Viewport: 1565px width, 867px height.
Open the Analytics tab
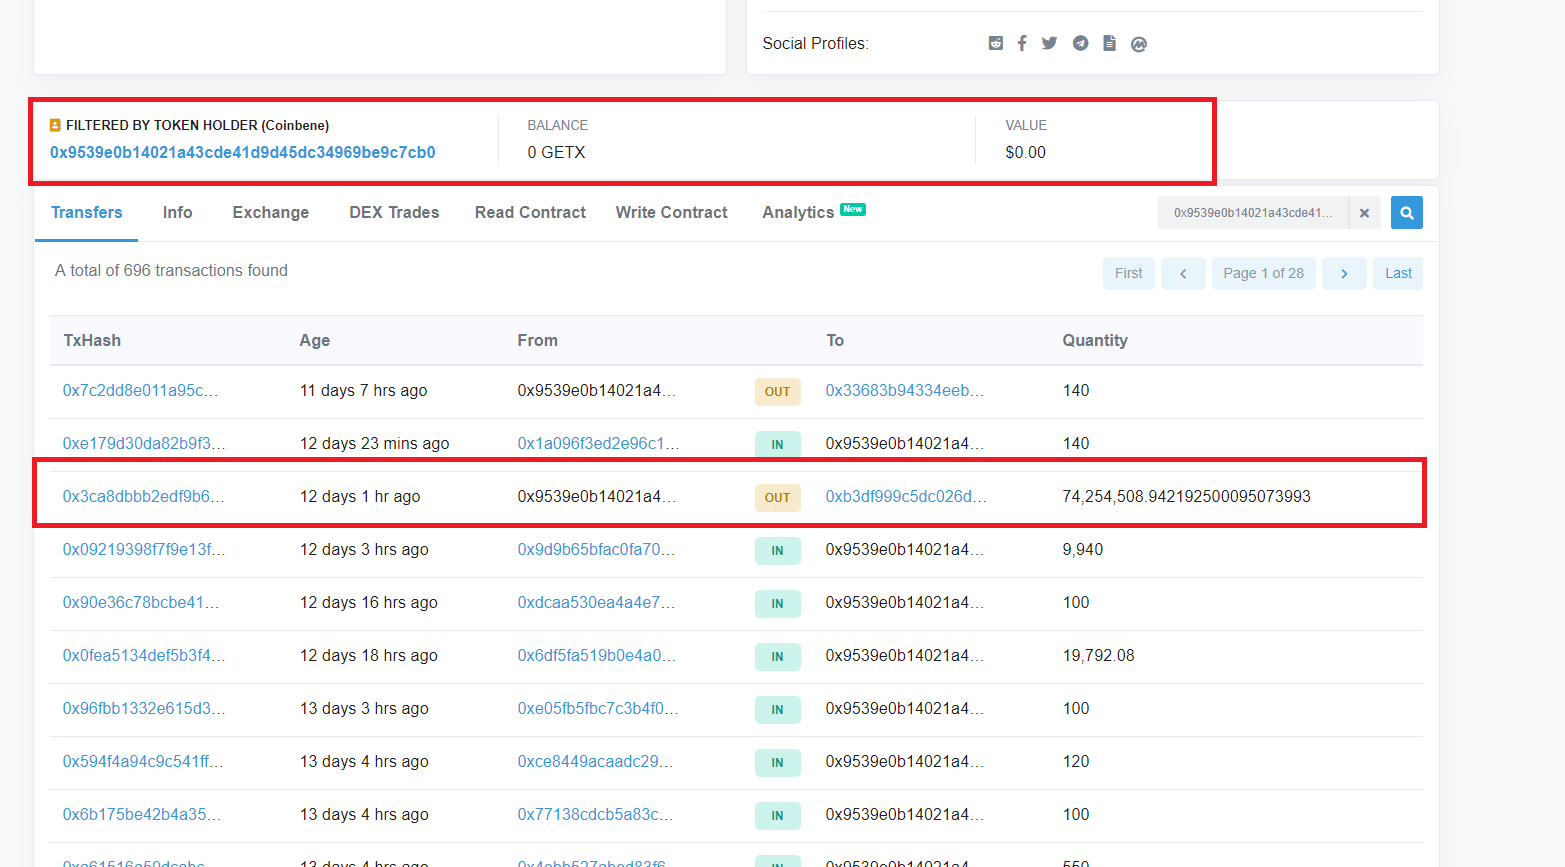[798, 213]
